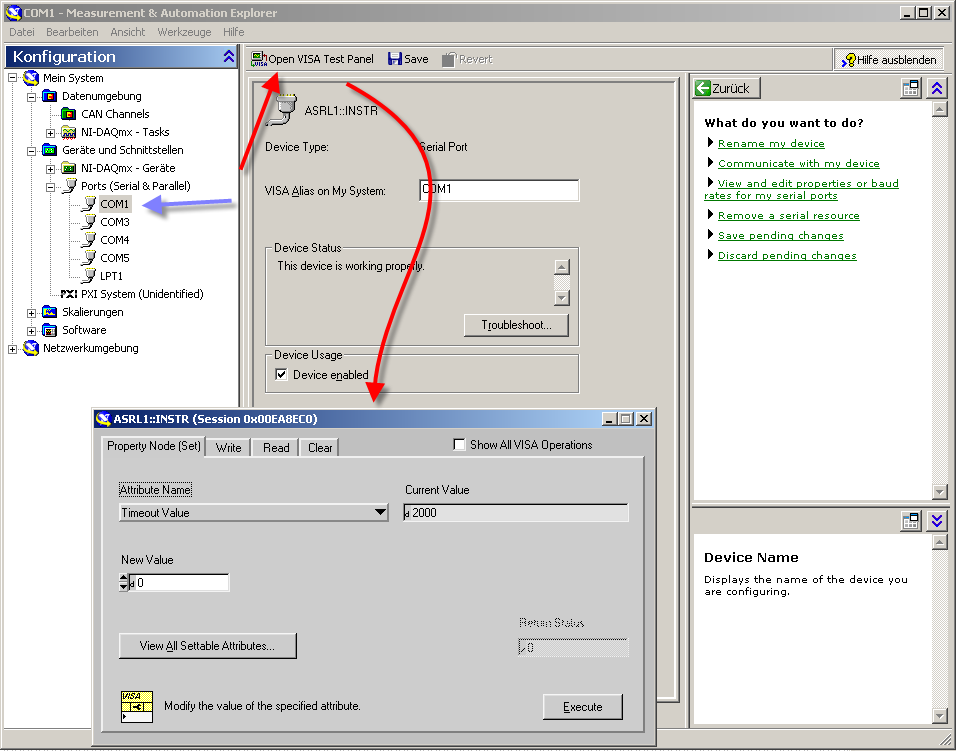Click the VISA Alias text field
Viewport: 956px width, 751px height.
(499, 190)
